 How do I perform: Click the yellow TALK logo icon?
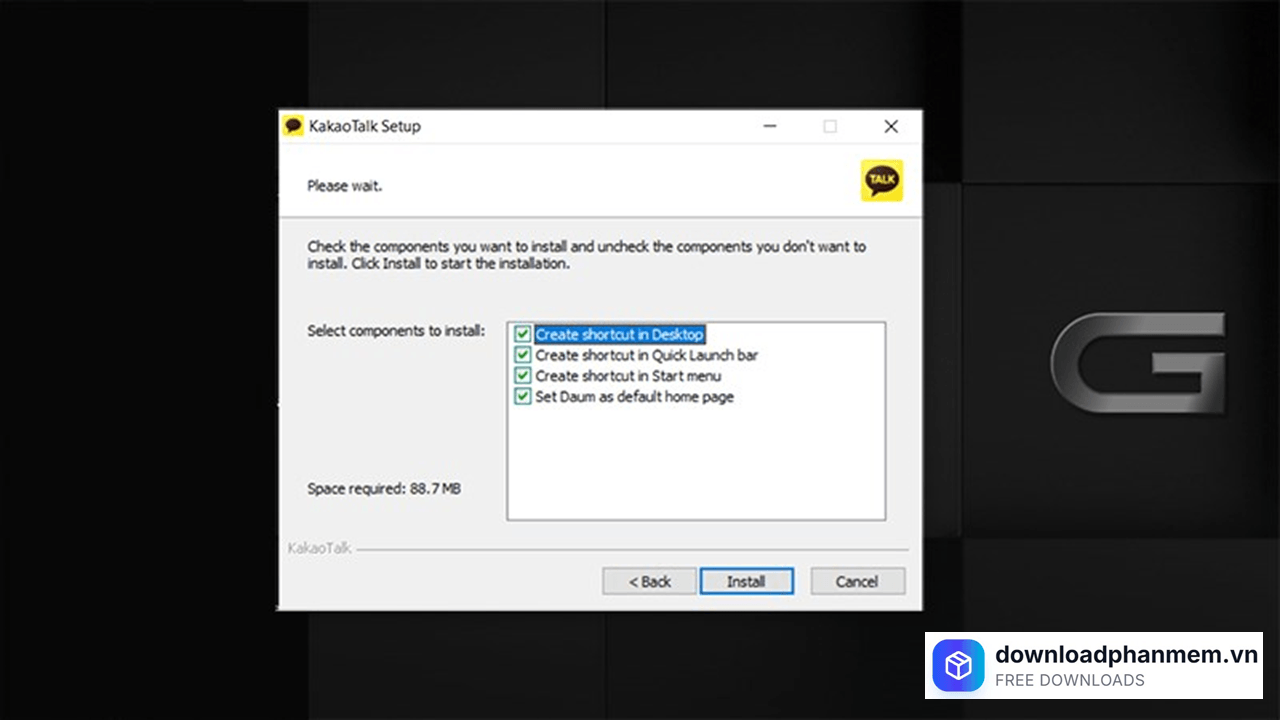pyautogui.click(x=881, y=181)
